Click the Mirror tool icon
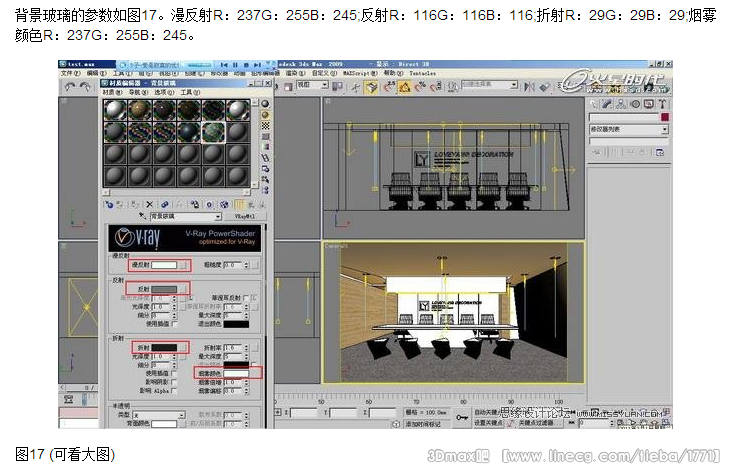Viewport: 749px width, 473px height. tap(529, 87)
